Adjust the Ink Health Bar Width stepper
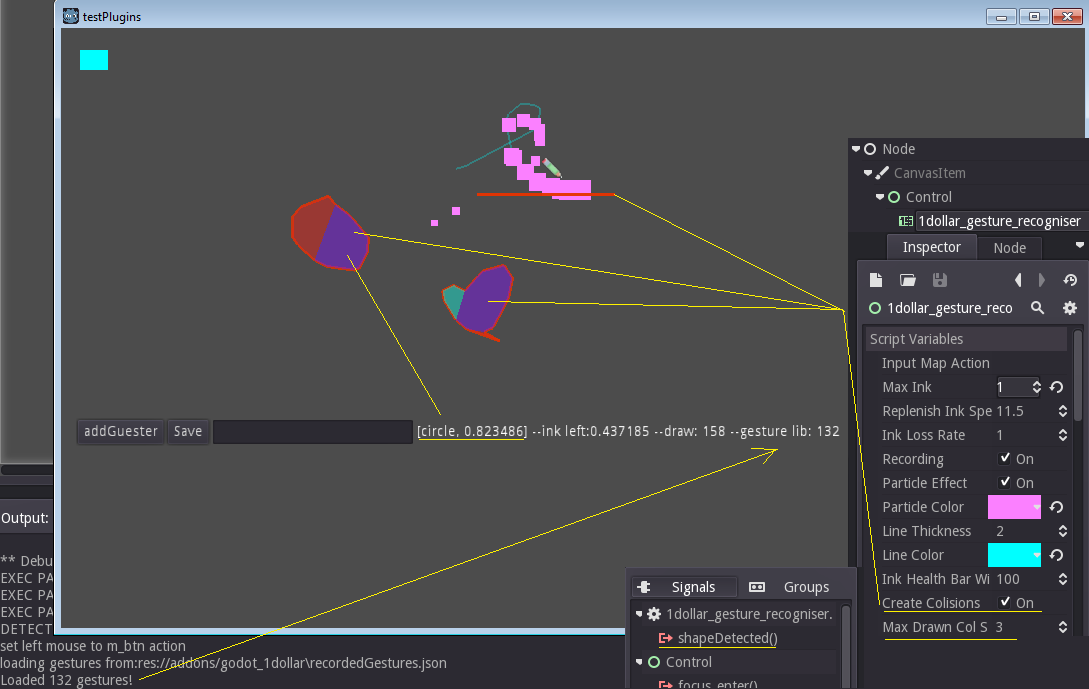The width and height of the screenshot is (1089, 689). [1063, 579]
